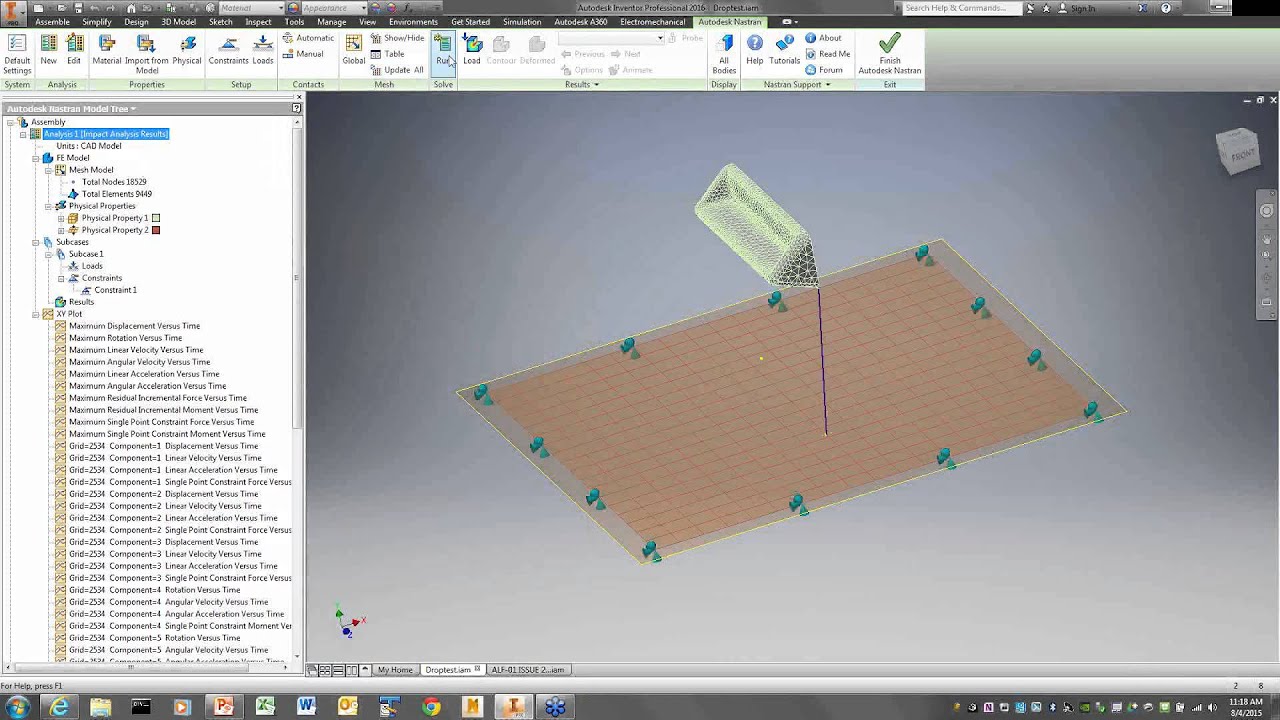Viewport: 1280px width, 720px height.
Task: Select Manual contacts option
Action: (302, 54)
